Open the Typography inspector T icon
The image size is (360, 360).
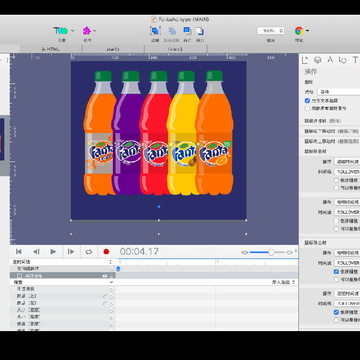(x=355, y=60)
